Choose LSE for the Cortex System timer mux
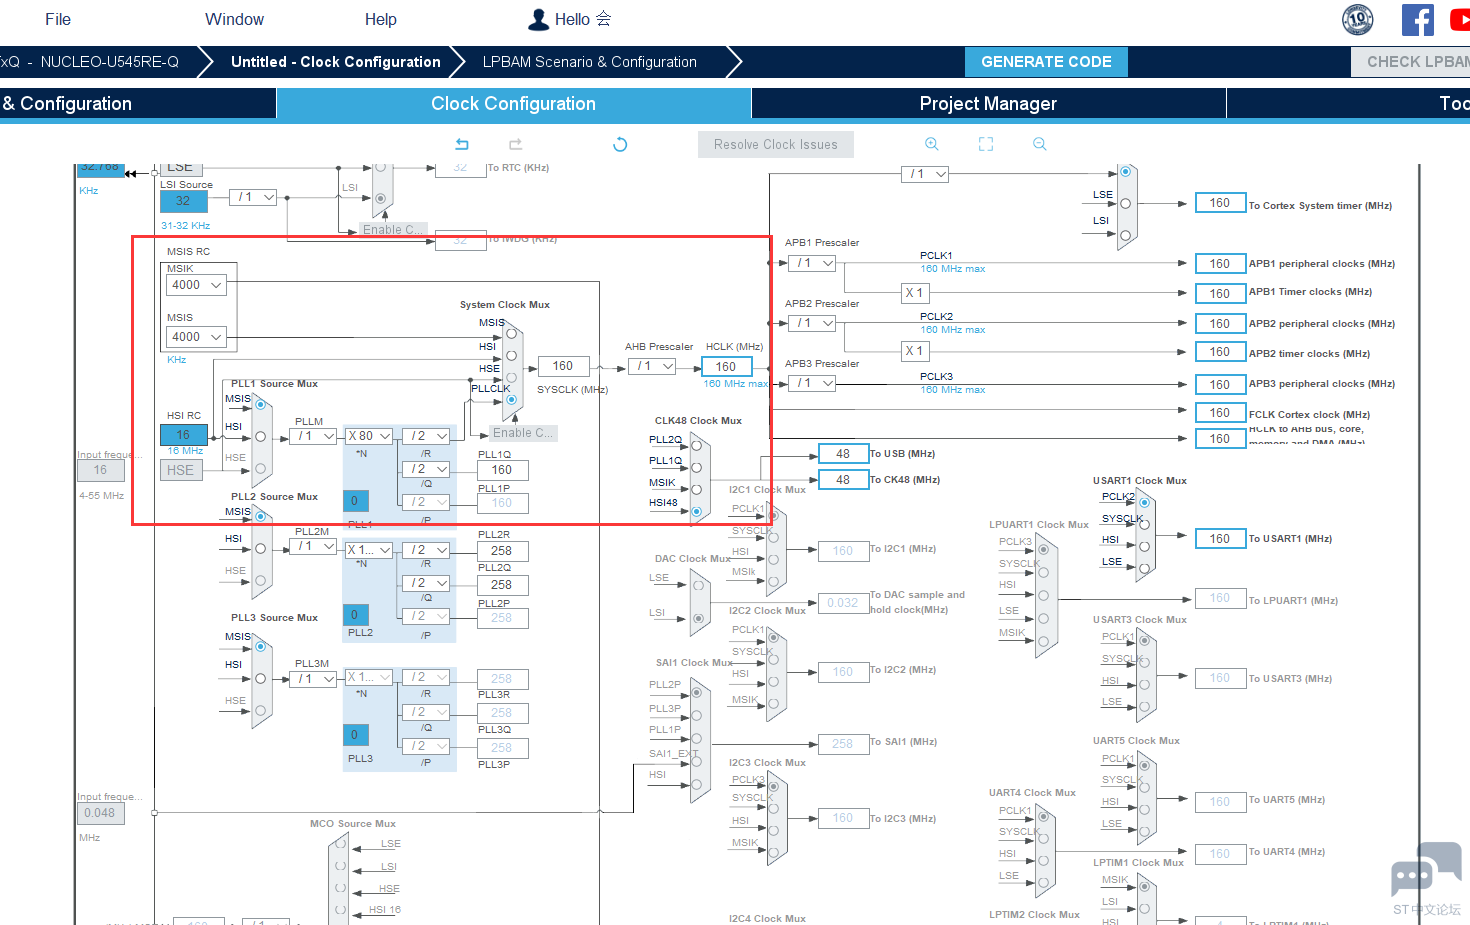This screenshot has height=925, width=1470. pos(1125,203)
